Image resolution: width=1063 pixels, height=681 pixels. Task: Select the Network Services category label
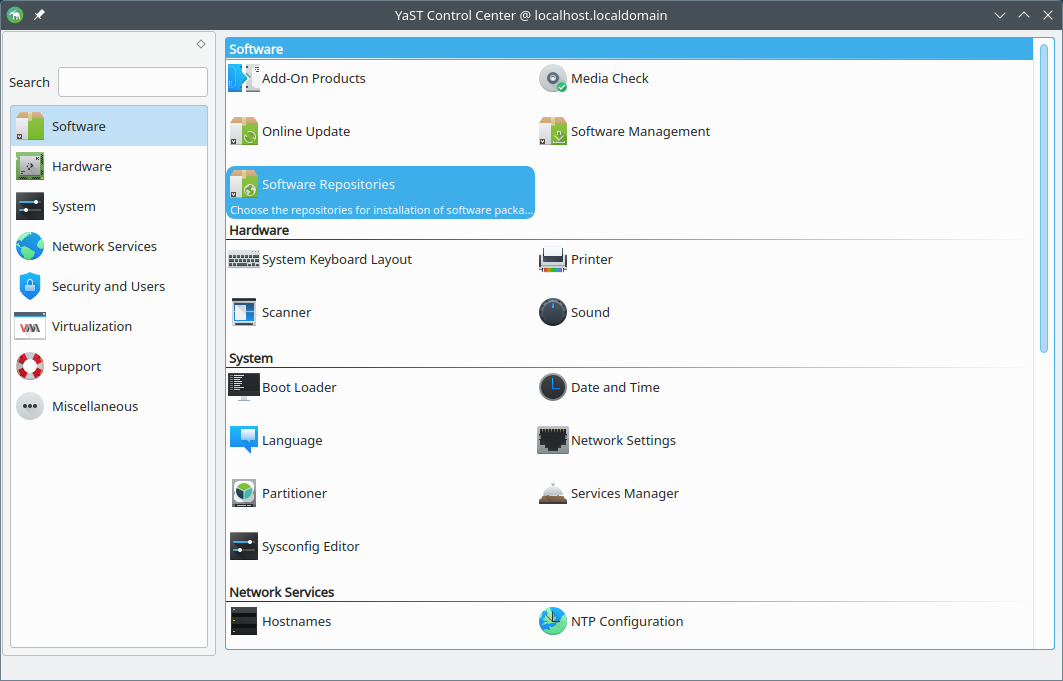click(x=104, y=246)
